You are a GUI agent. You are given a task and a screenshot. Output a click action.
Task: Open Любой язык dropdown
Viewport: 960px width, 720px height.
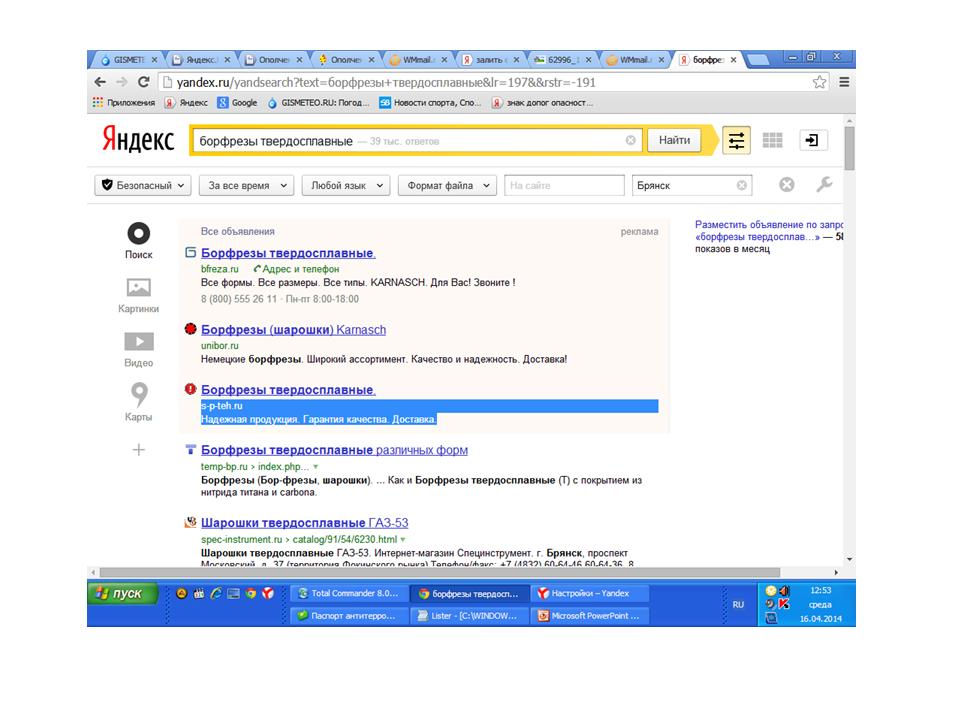coord(346,185)
